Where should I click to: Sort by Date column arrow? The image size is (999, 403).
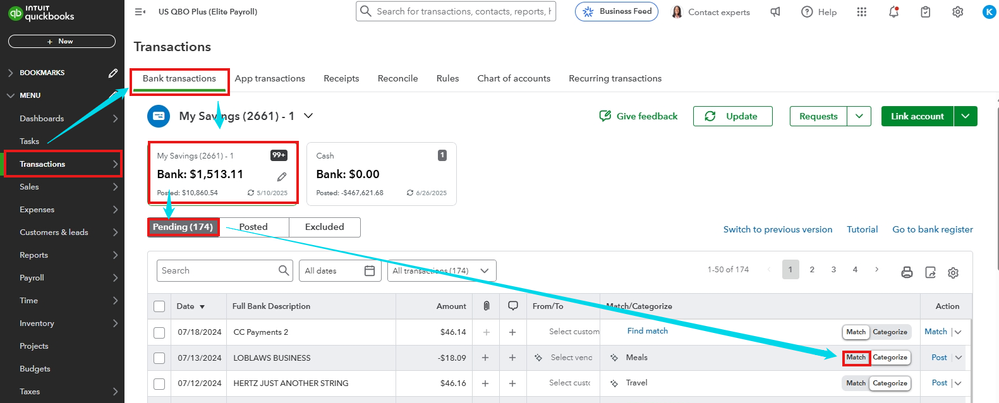pyautogui.click(x=203, y=307)
